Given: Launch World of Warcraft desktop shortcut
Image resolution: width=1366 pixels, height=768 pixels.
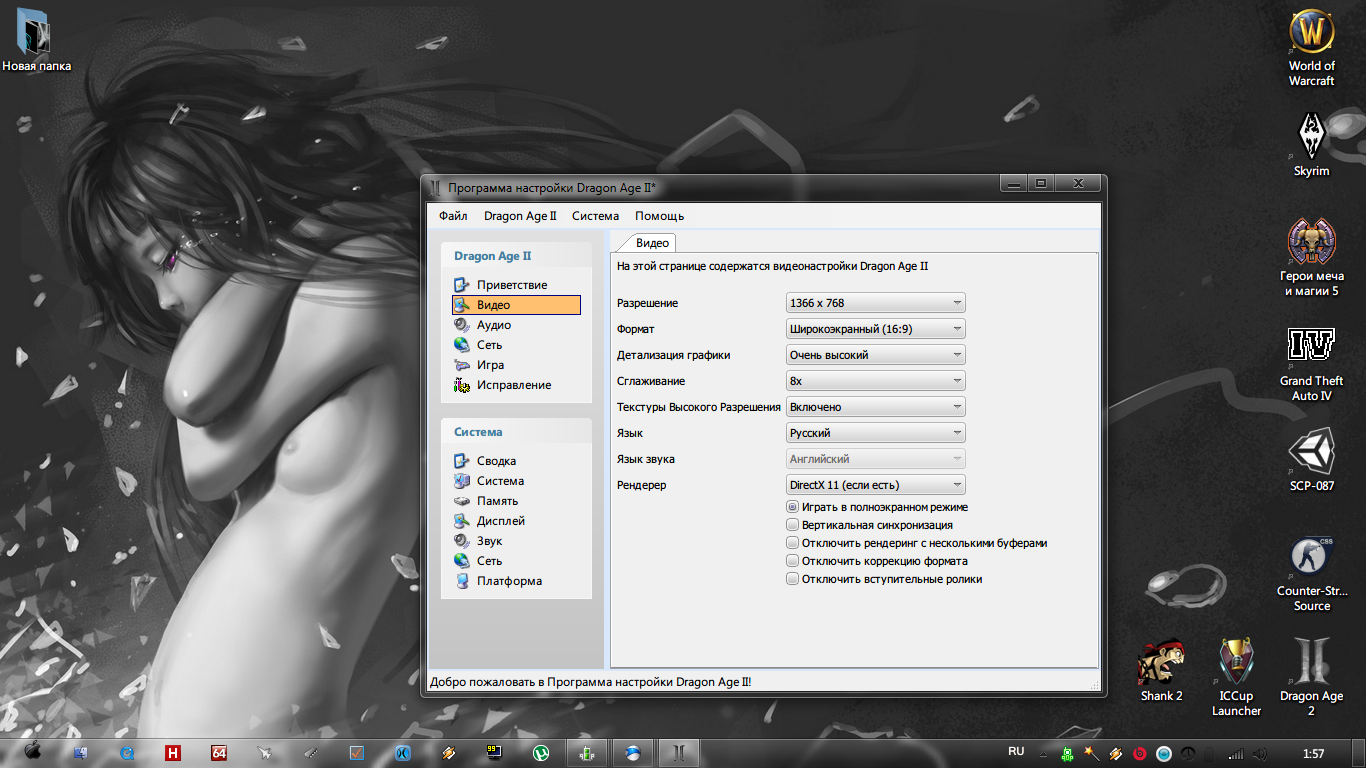Looking at the screenshot, I should point(1311,48).
